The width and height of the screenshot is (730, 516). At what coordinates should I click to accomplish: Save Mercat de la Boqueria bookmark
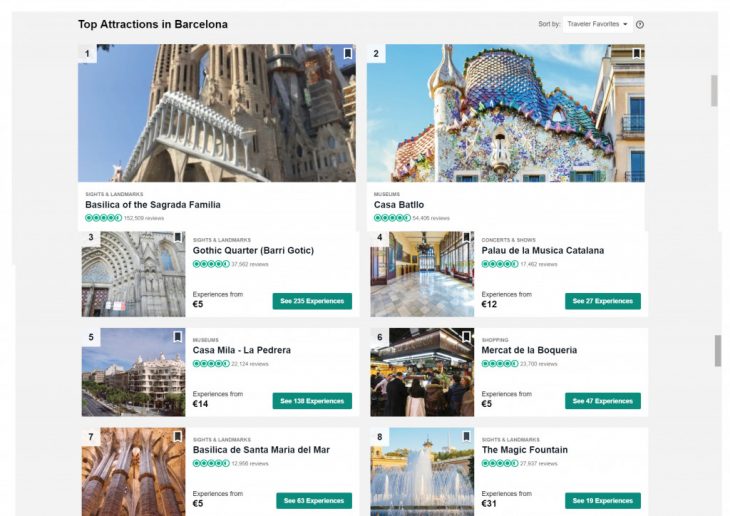pyautogui.click(x=466, y=337)
